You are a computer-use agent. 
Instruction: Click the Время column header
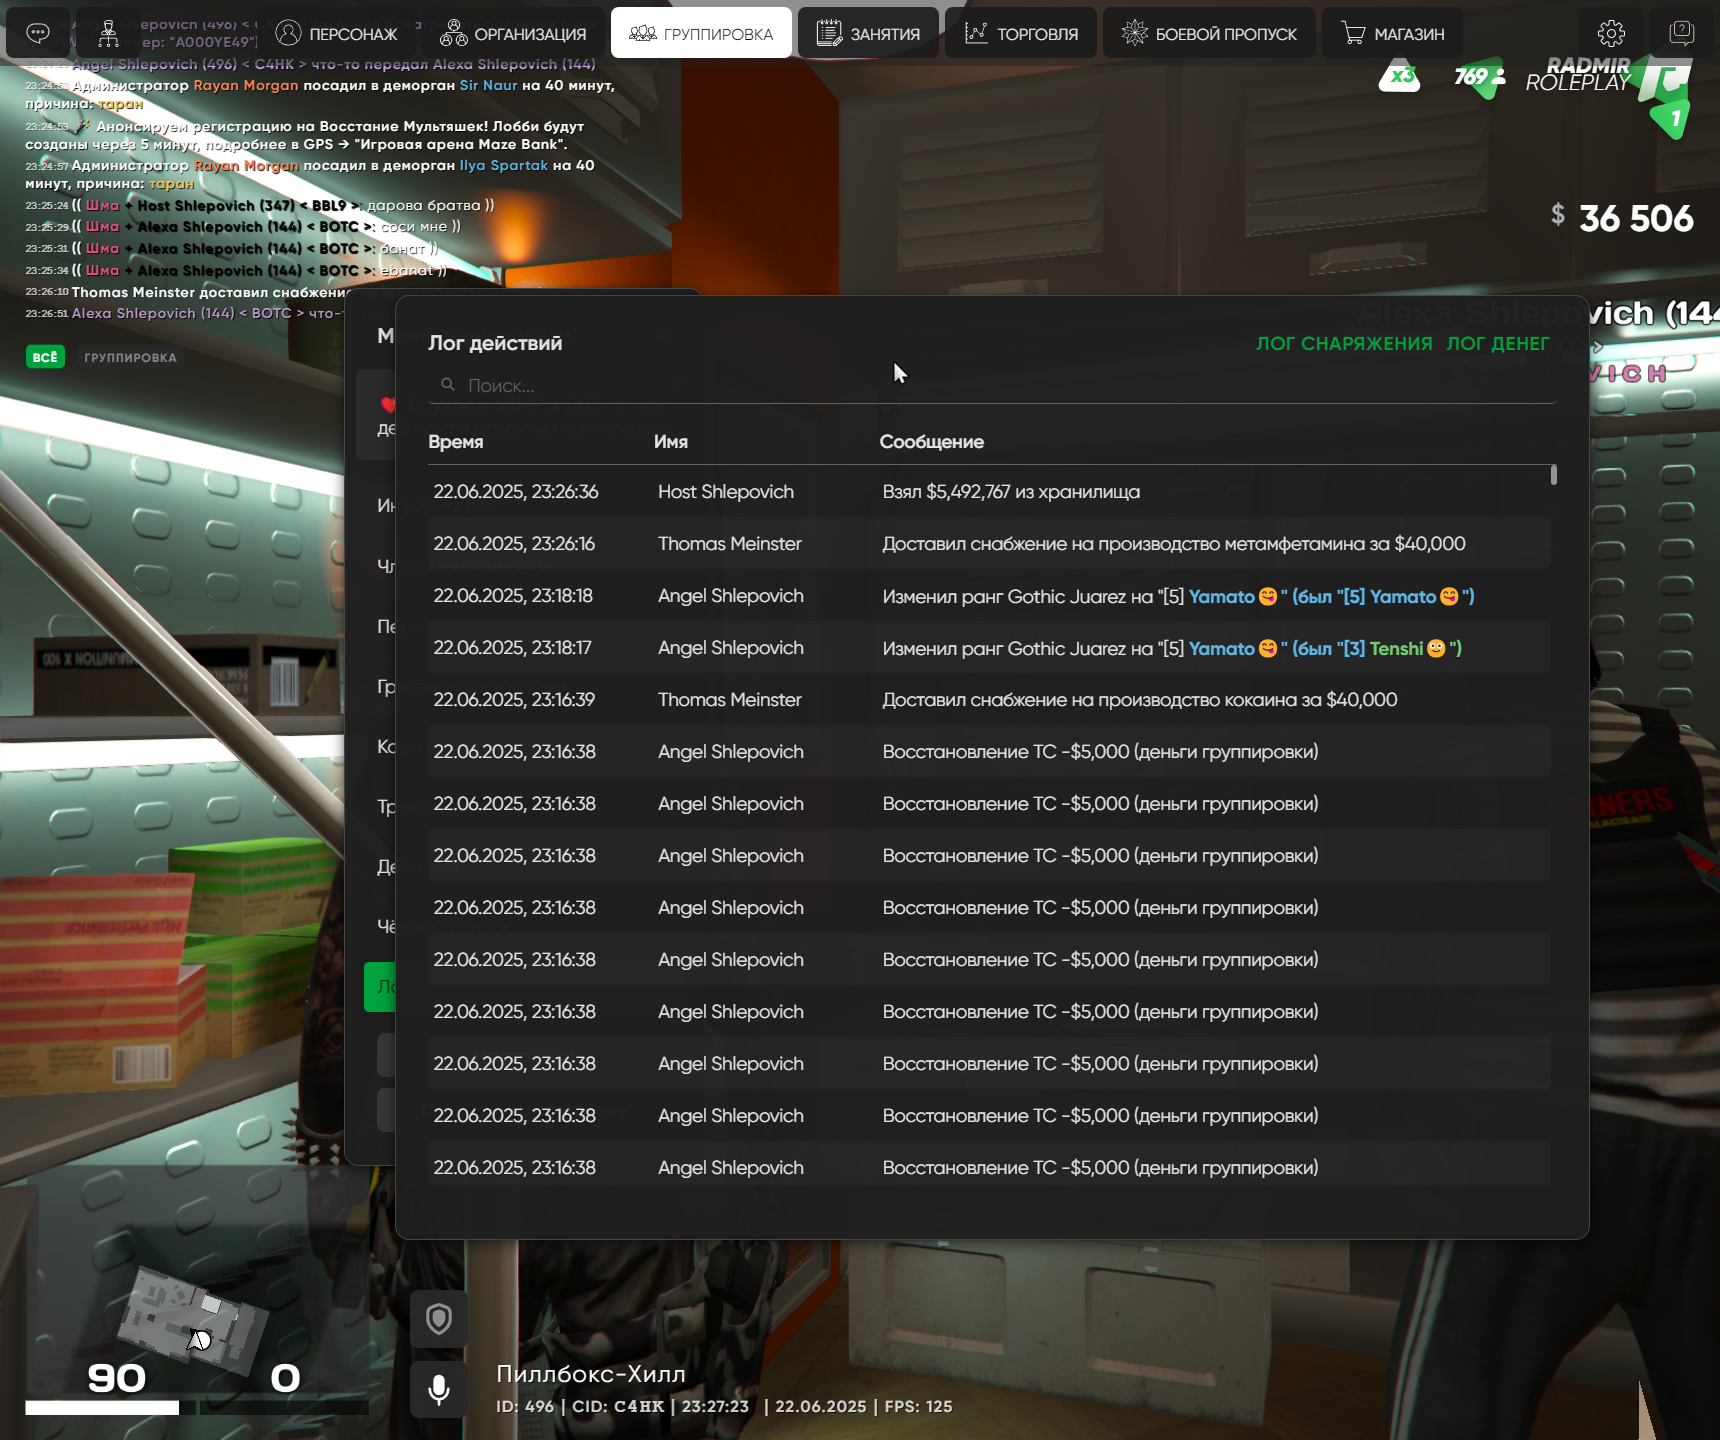455,441
